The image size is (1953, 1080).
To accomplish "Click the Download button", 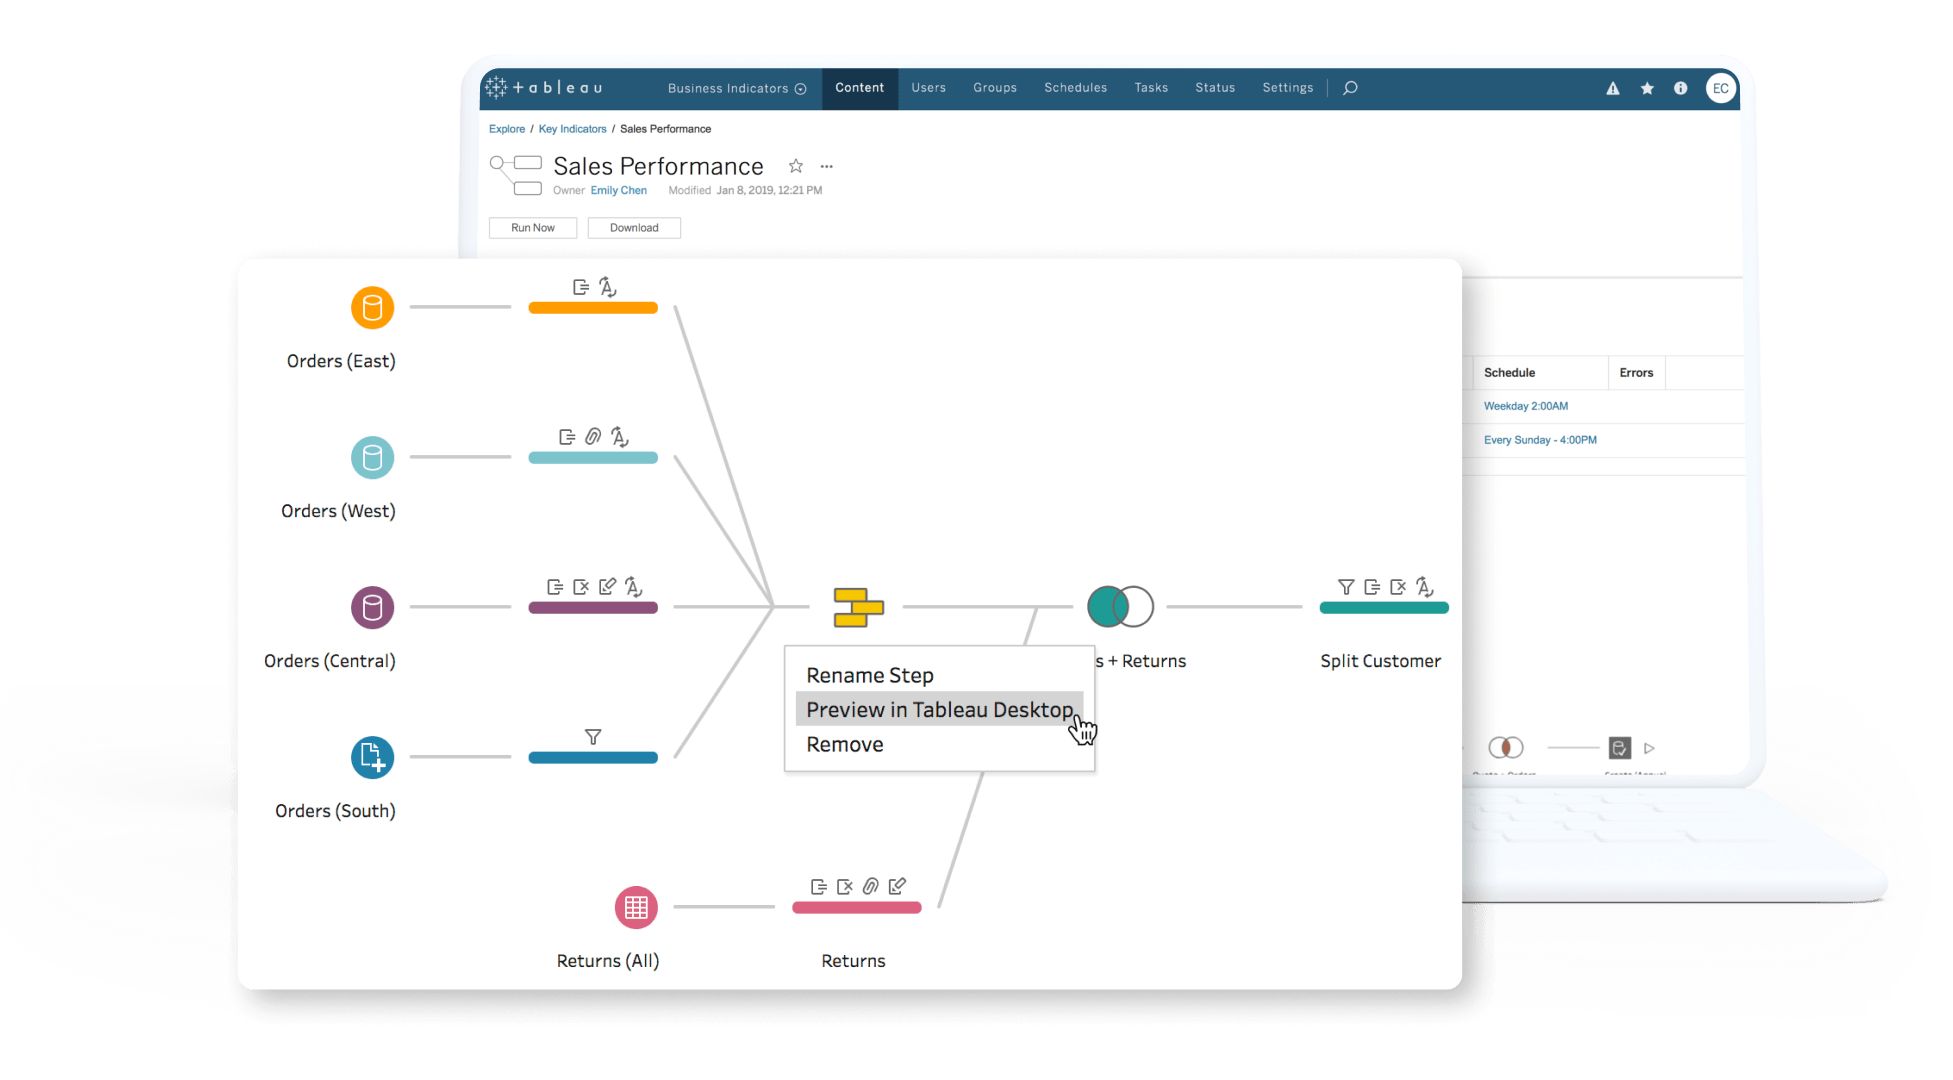I will point(634,228).
